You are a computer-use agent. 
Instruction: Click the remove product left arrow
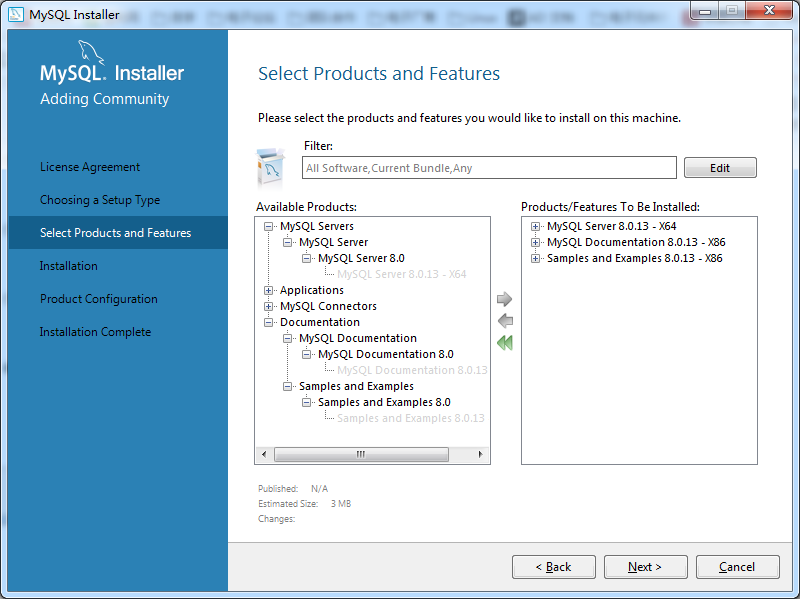coord(505,321)
